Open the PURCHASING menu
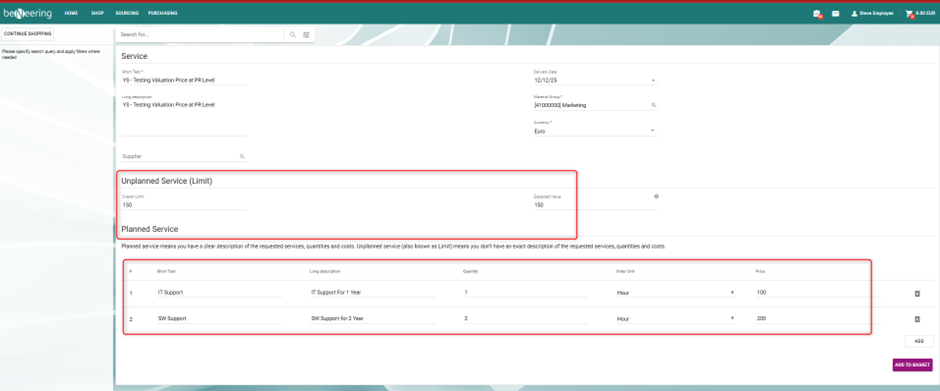940x391 pixels. 162,13
